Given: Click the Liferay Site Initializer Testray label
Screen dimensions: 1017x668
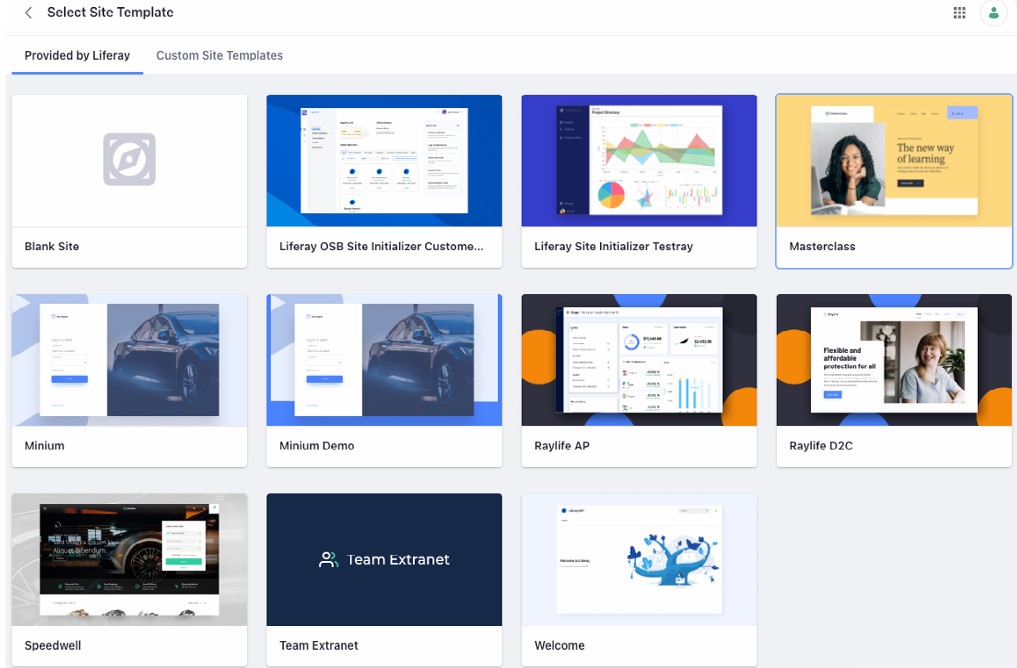Looking at the screenshot, I should (x=614, y=246).
